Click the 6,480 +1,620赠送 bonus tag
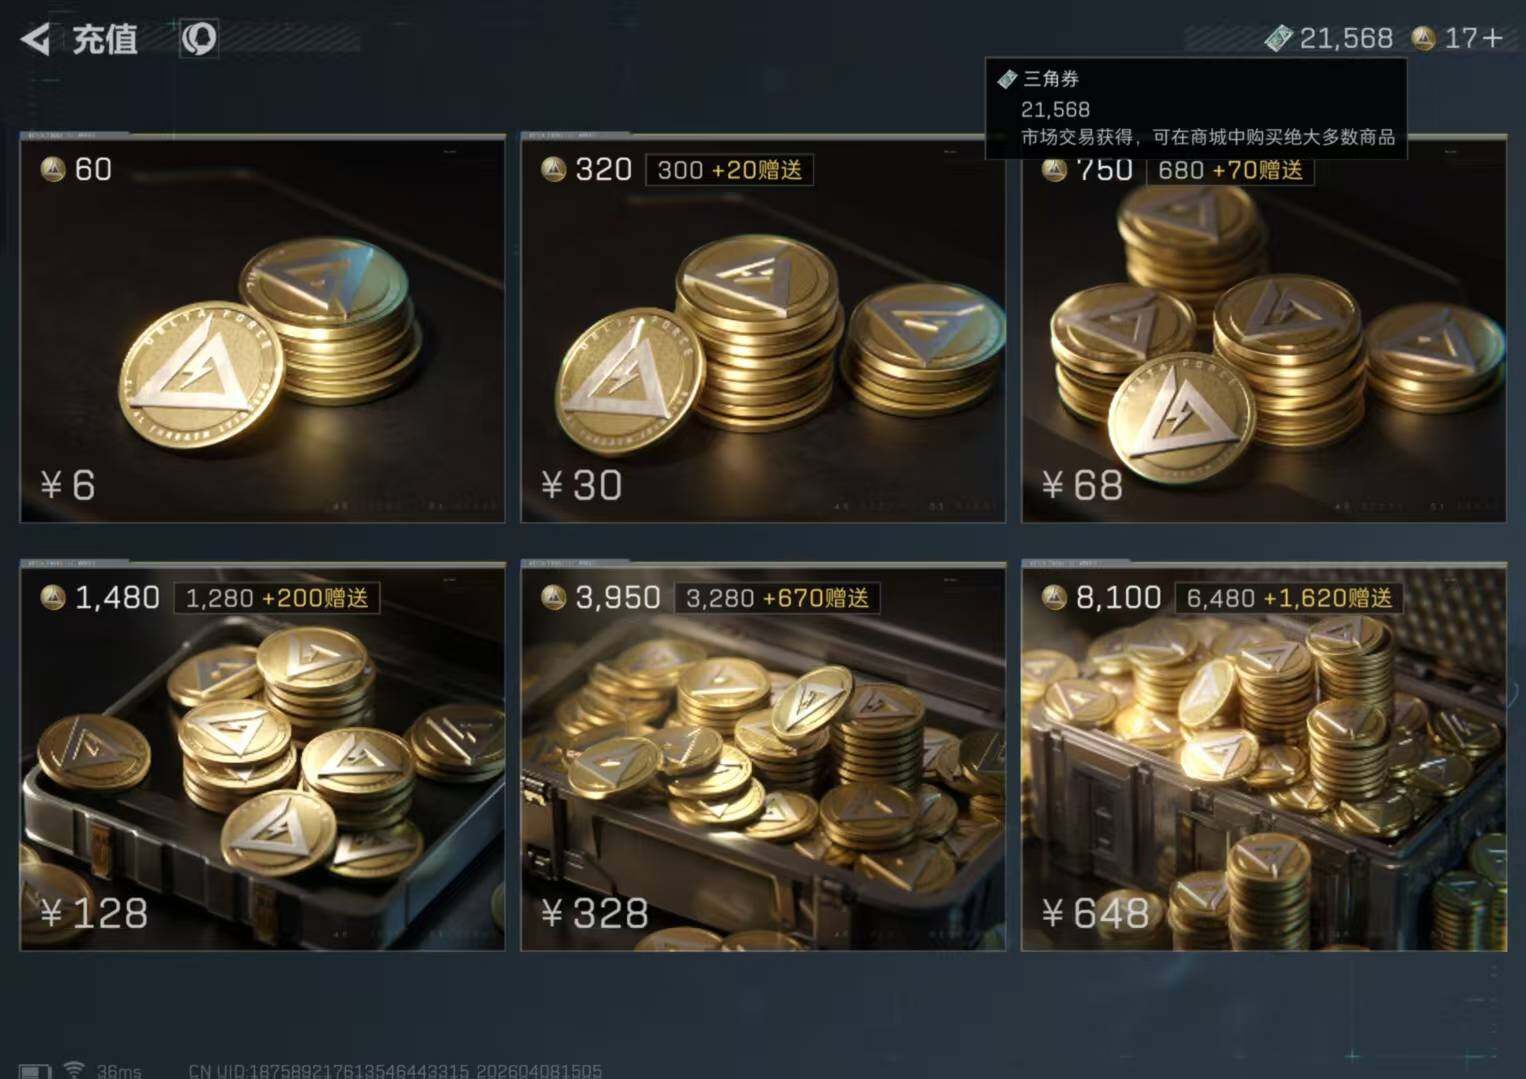This screenshot has width=1526, height=1079. 1289,598
